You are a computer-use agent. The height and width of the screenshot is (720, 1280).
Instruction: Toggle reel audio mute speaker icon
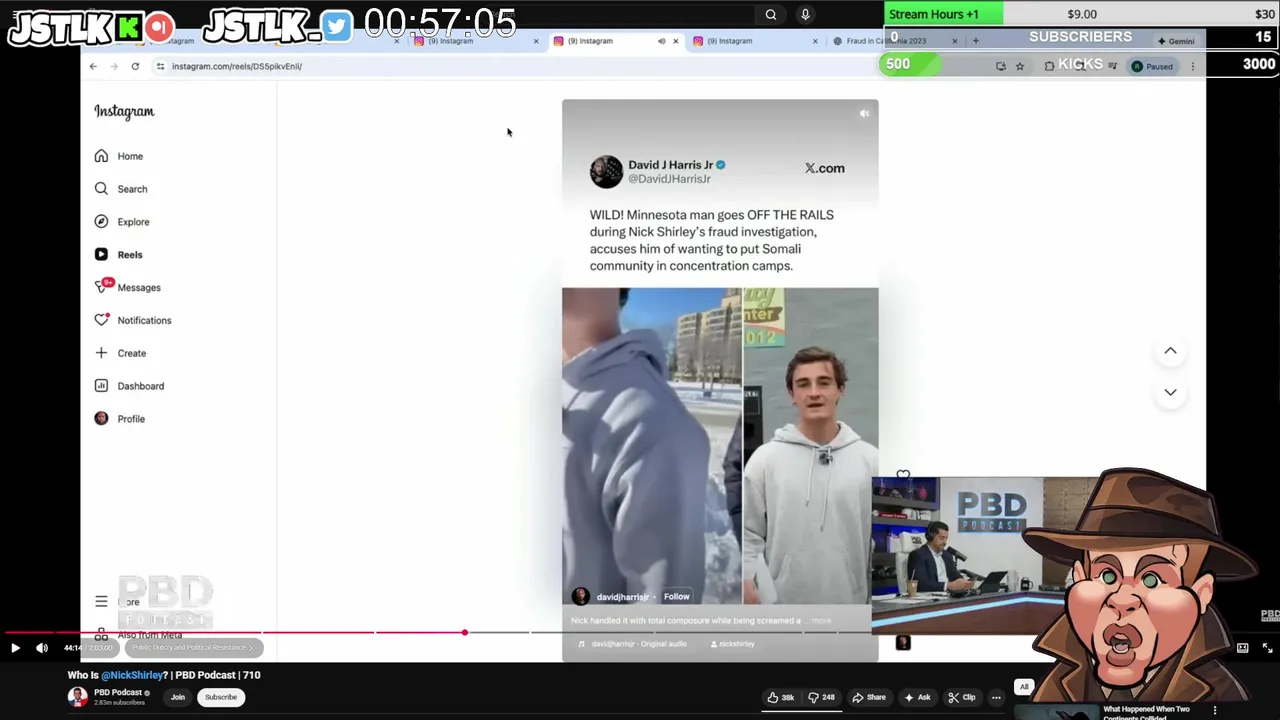click(864, 113)
